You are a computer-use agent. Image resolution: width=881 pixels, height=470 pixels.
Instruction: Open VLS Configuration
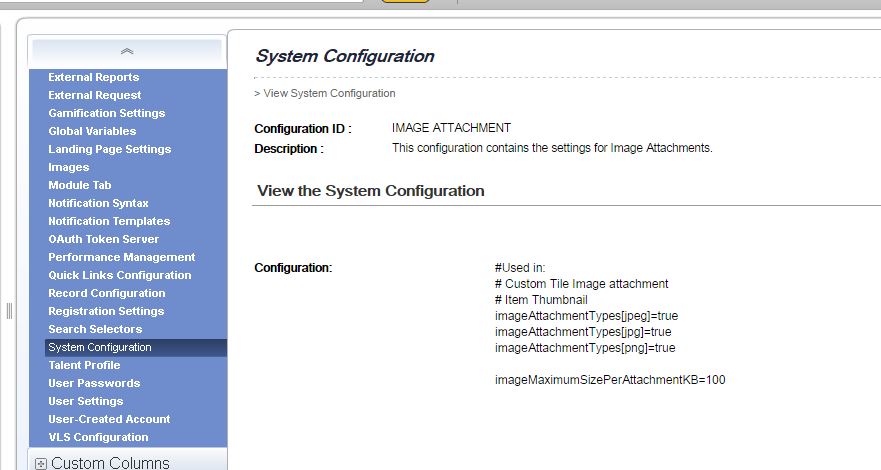click(98, 437)
